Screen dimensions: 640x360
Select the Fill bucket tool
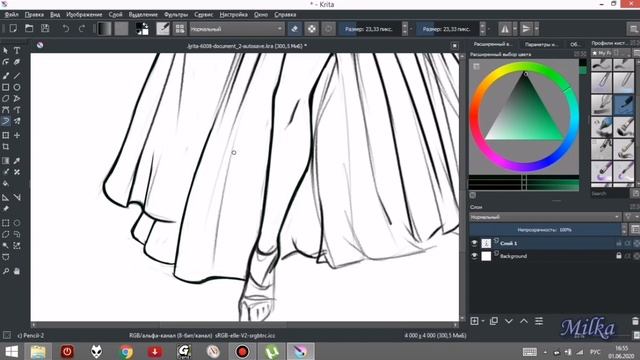pos(6,183)
